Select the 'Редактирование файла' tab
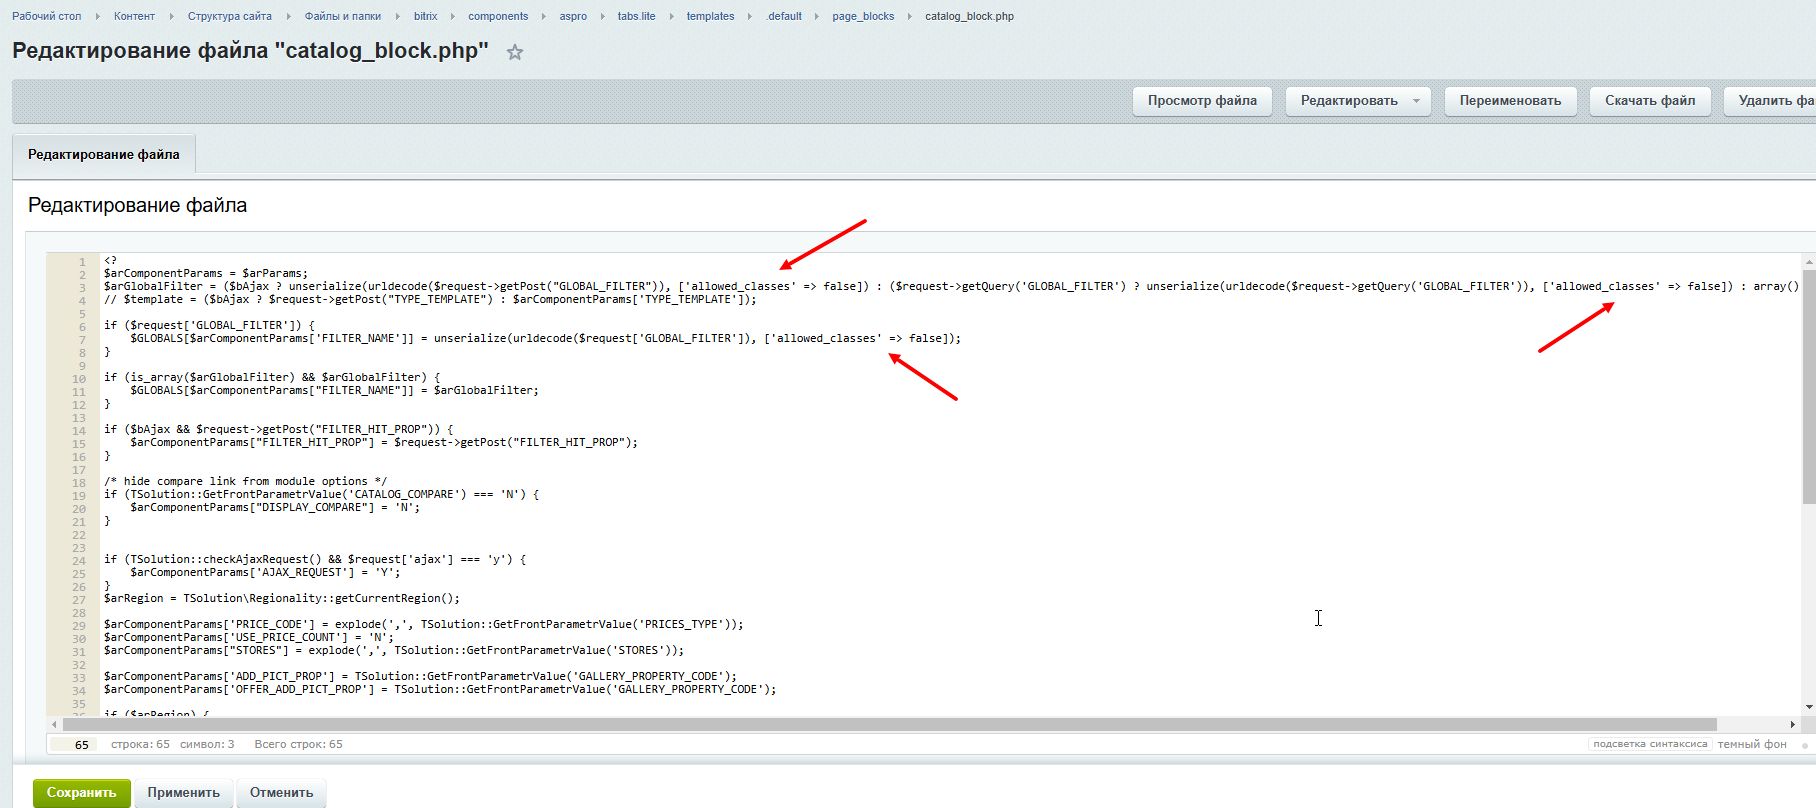Screen dimensions: 1816x808 pos(104,155)
